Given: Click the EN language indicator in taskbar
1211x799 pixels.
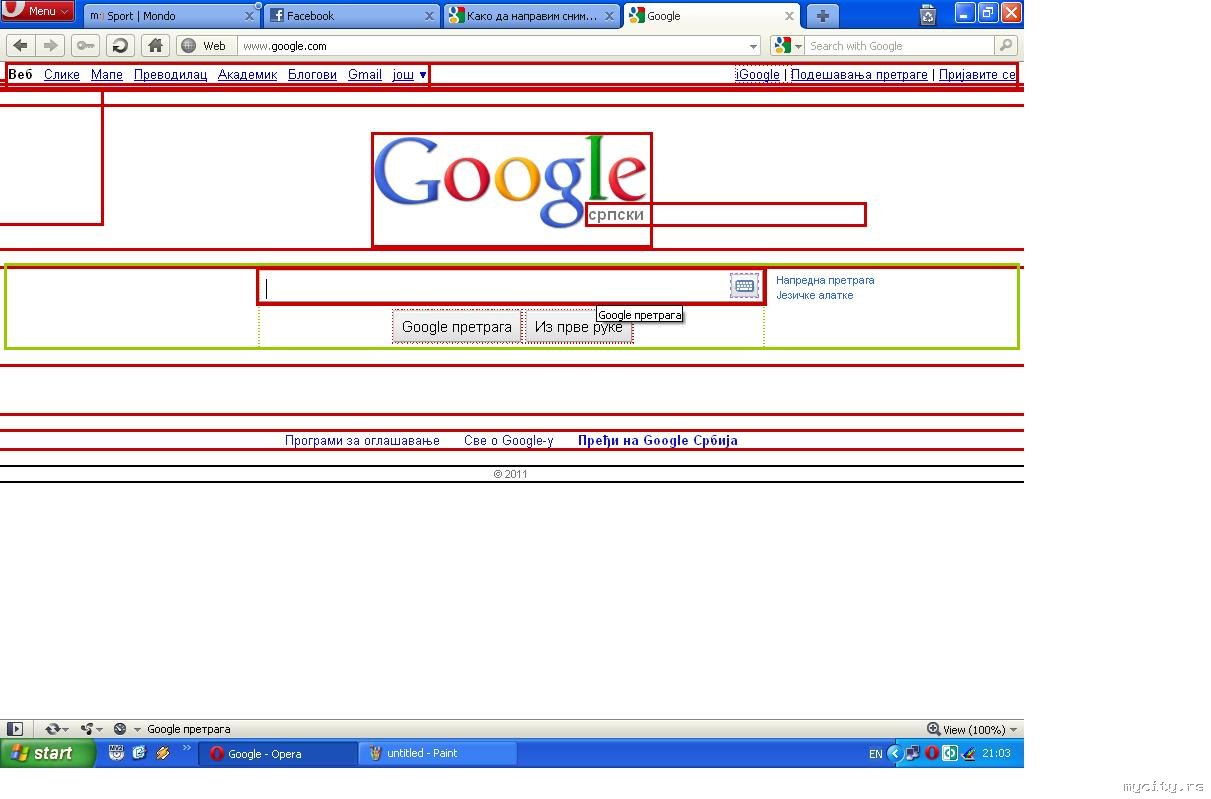Looking at the screenshot, I should point(876,754).
